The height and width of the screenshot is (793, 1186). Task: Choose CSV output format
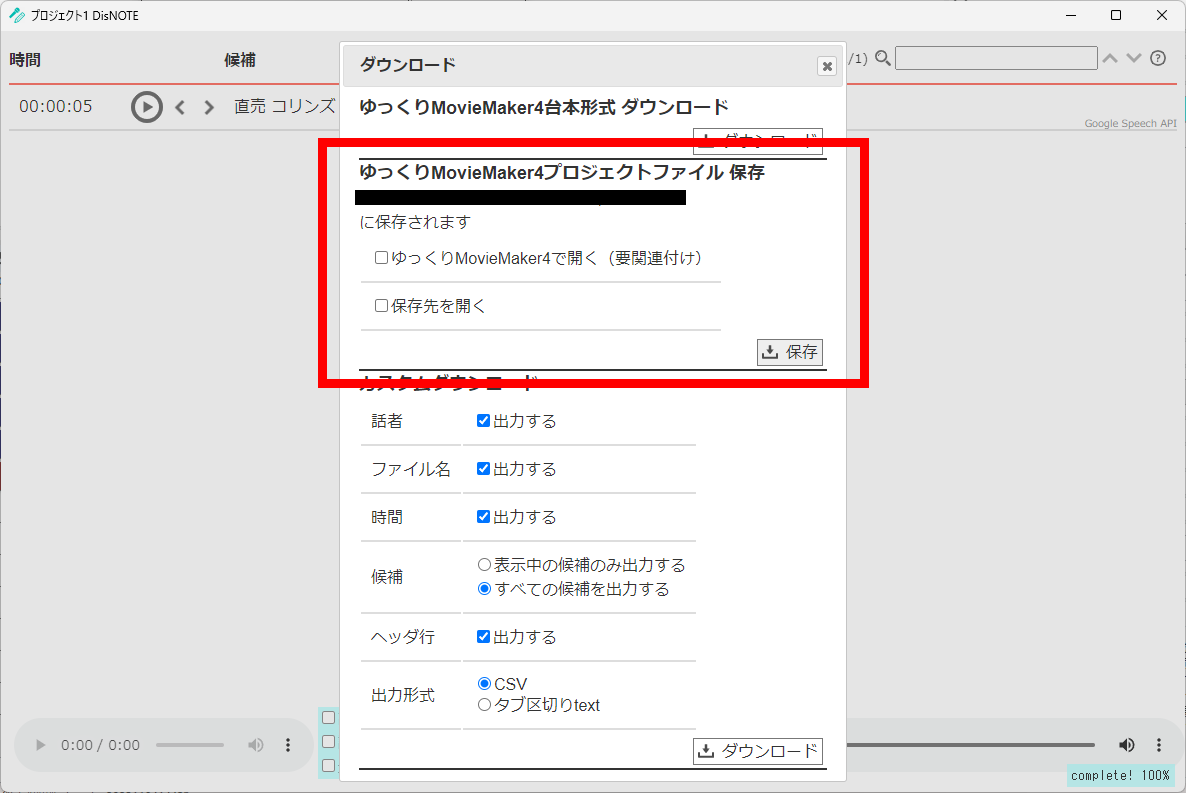(484, 683)
